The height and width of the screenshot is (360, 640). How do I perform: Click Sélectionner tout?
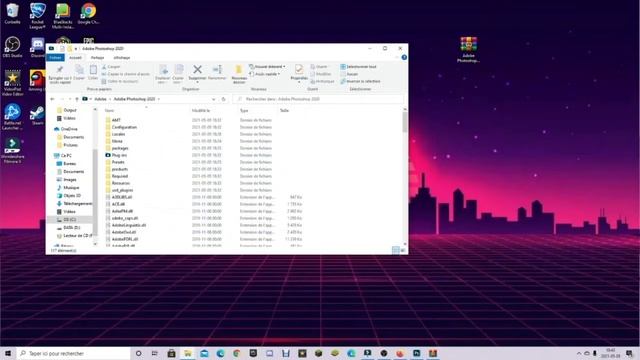pyautogui.click(x=358, y=67)
